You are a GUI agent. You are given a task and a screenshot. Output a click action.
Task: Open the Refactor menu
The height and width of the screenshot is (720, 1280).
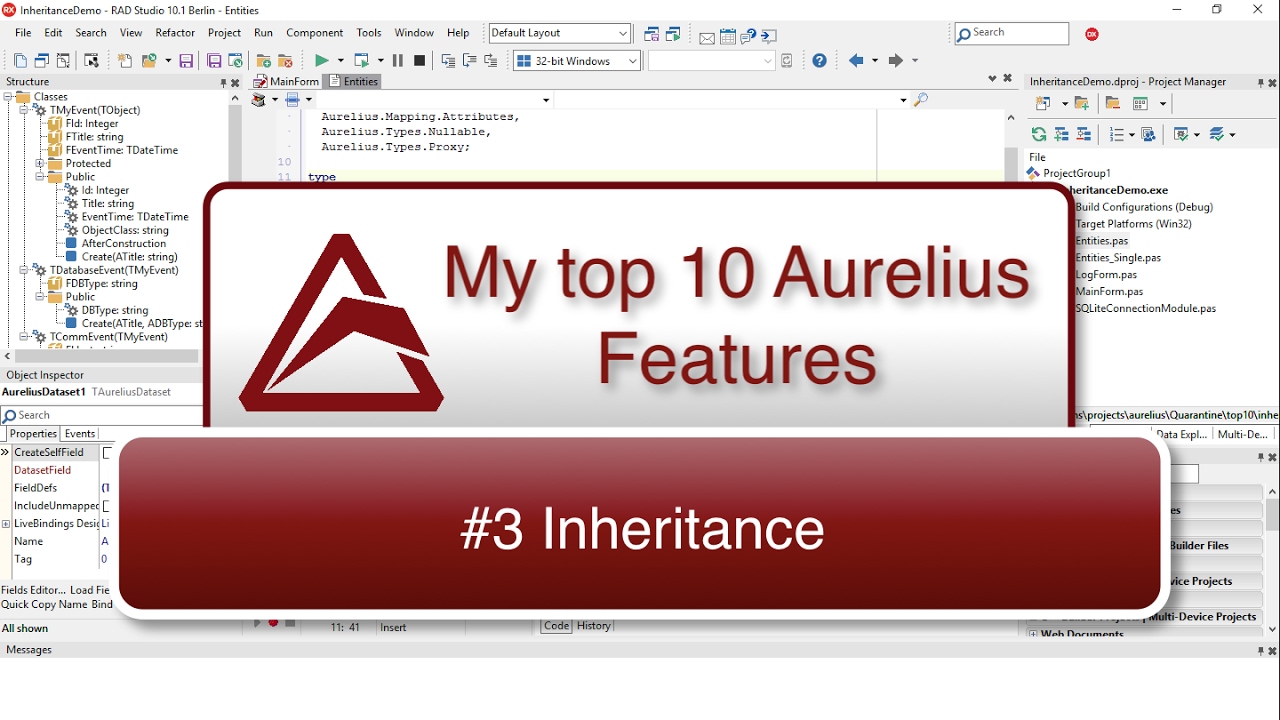[x=175, y=33]
